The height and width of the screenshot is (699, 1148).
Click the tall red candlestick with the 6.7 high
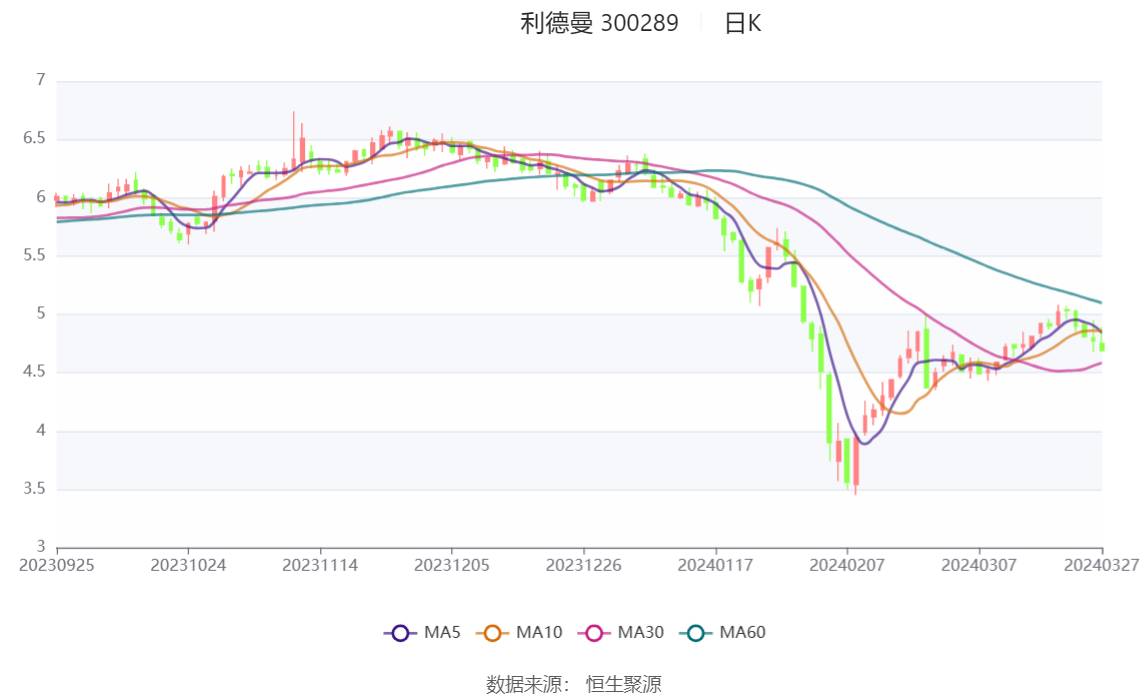coord(294,143)
